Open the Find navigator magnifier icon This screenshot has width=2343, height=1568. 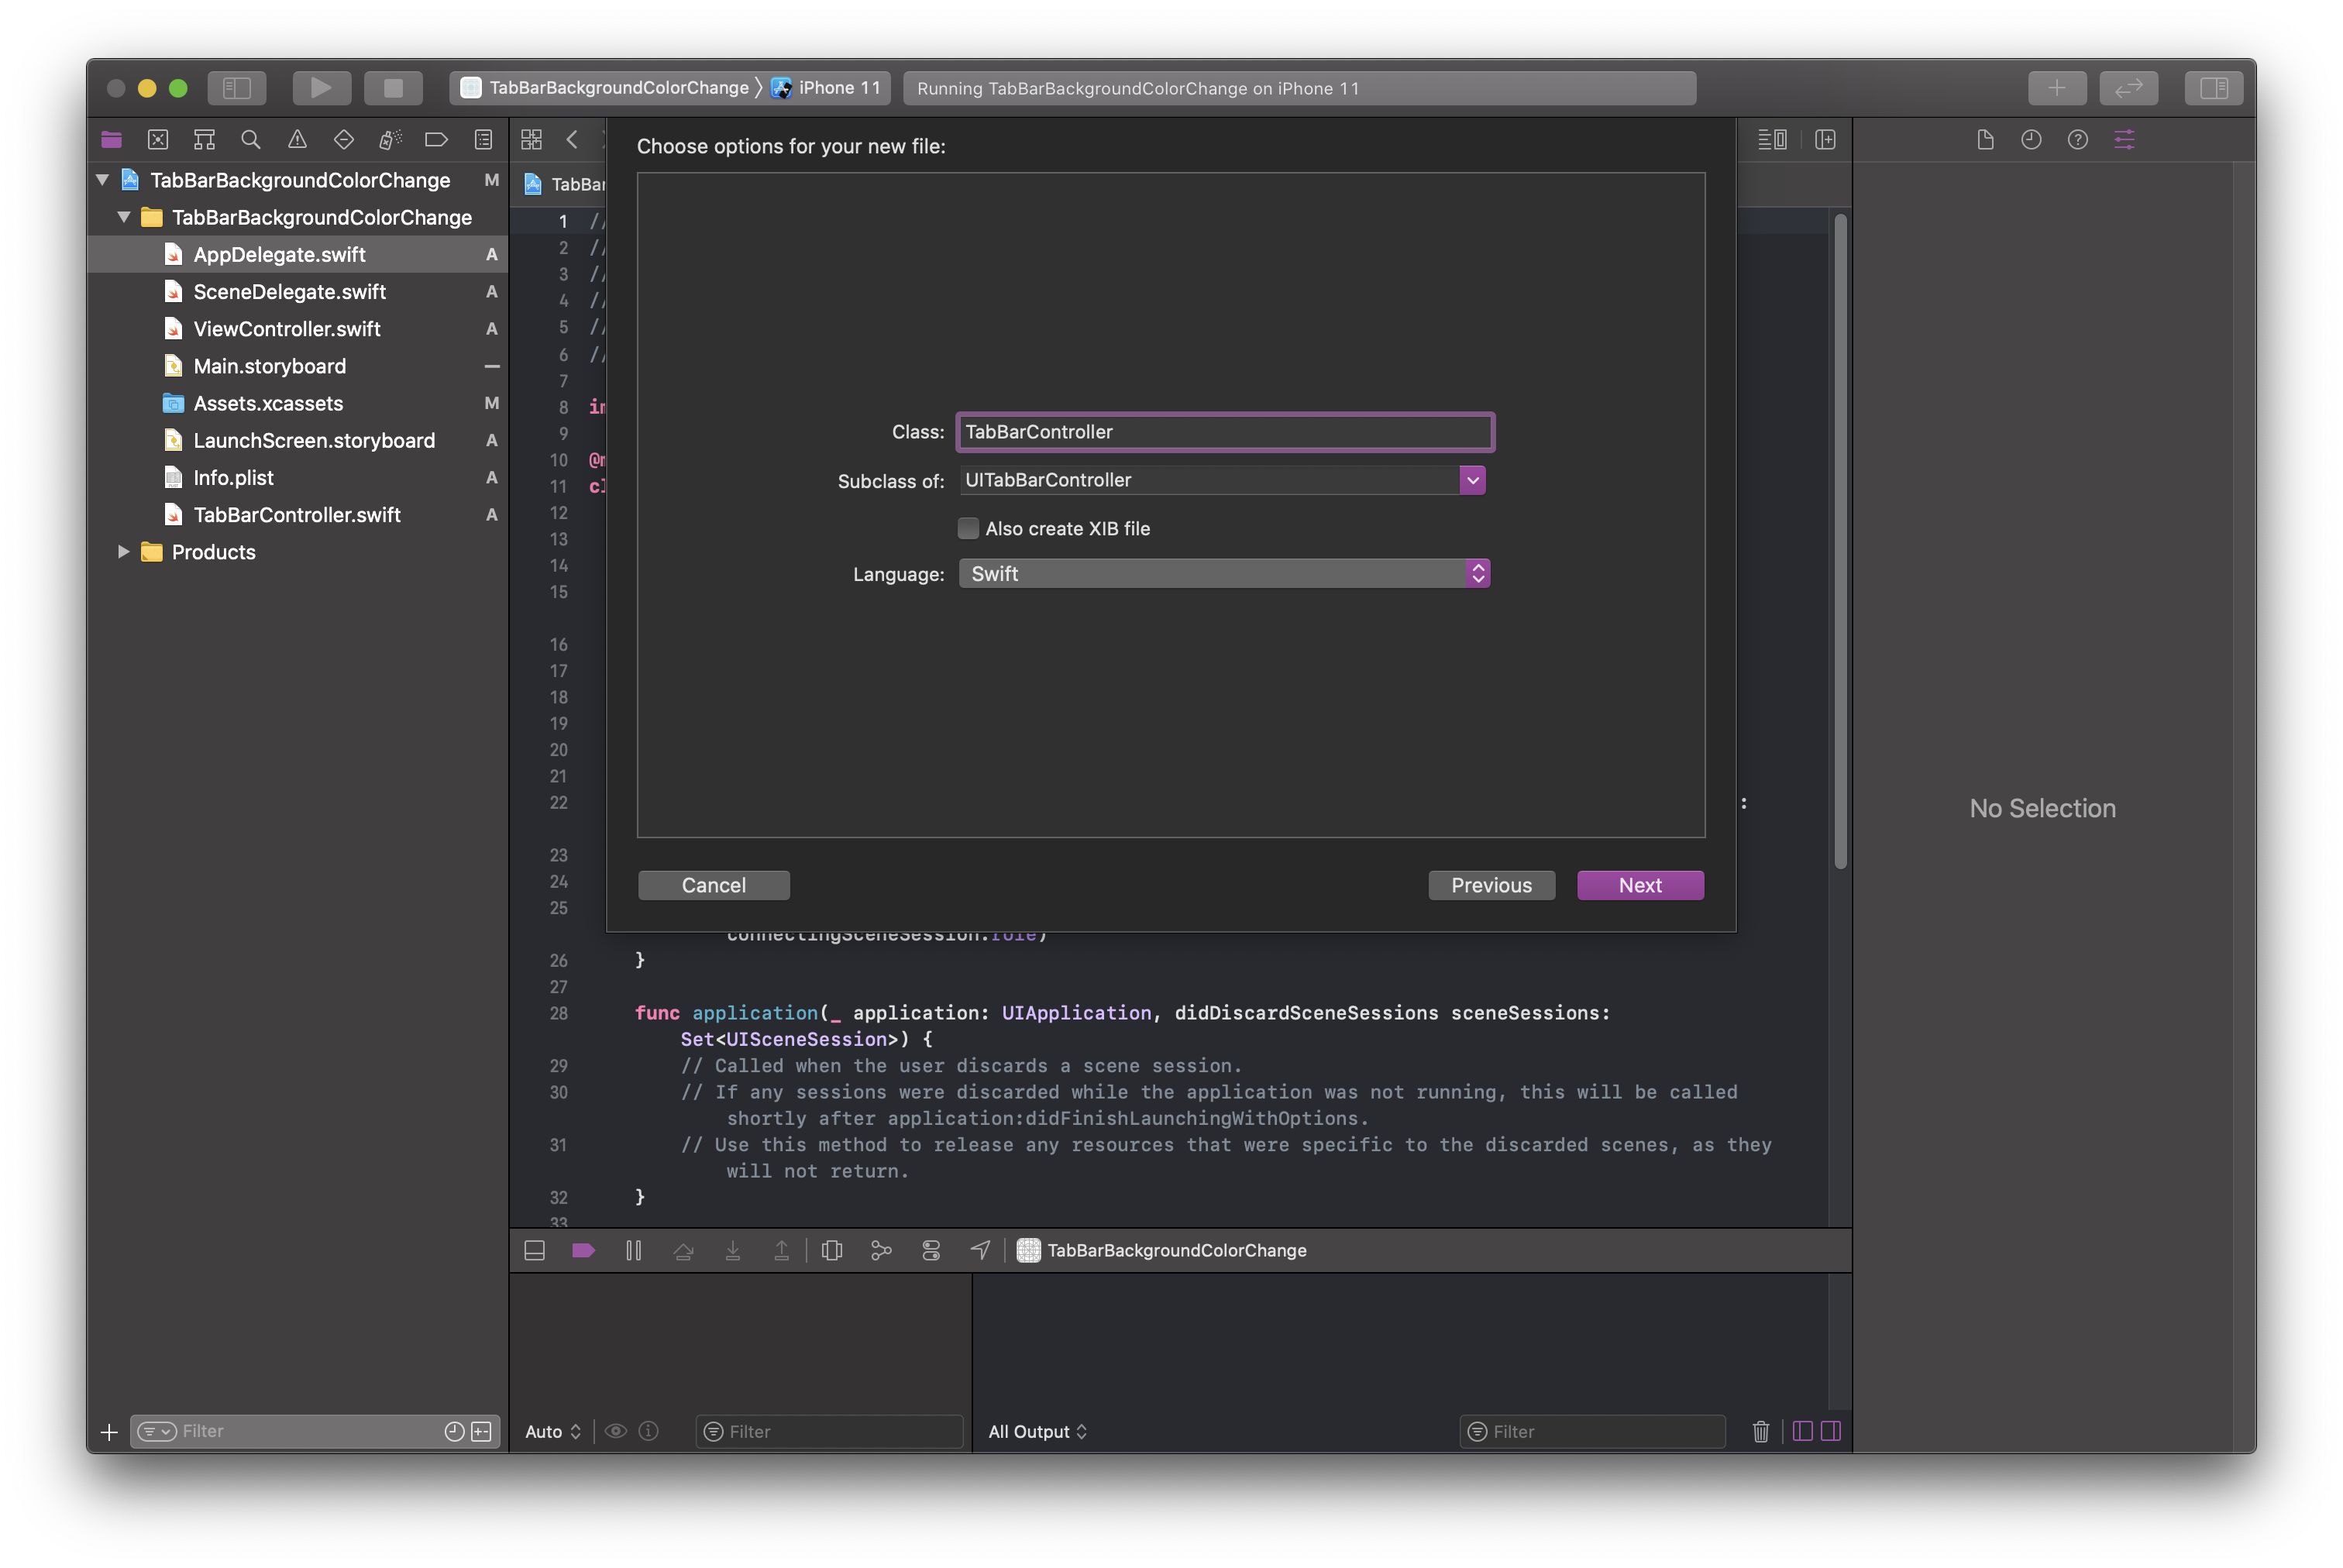(251, 140)
